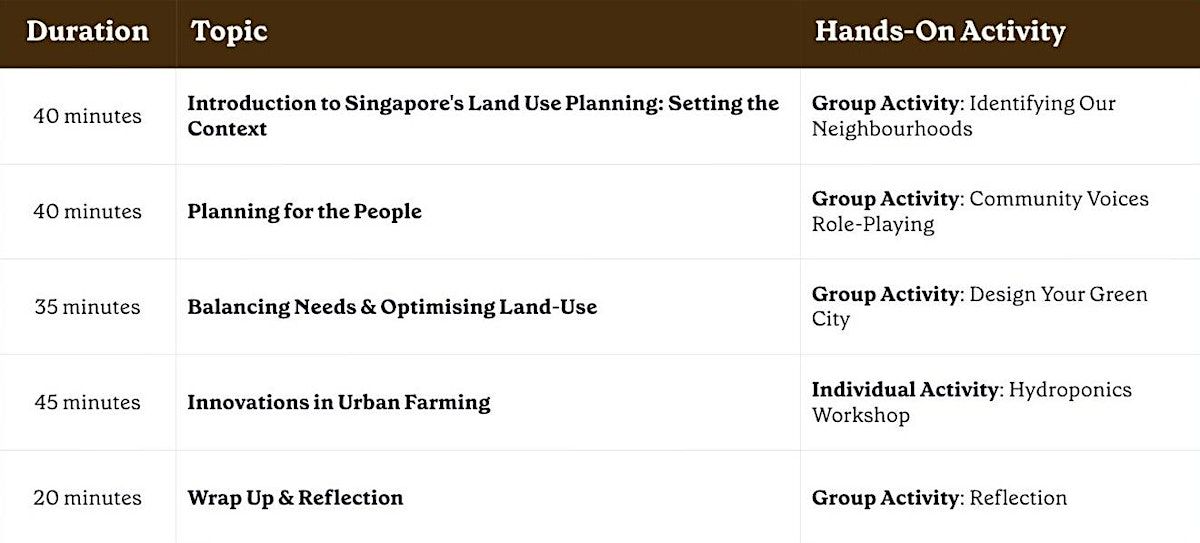Select bold Group Activity label beside Community Voices
The height and width of the screenshot is (543, 1200).
(885, 199)
